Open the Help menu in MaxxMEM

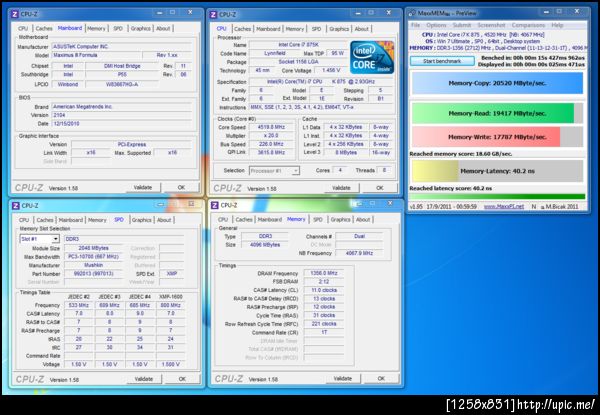(557, 25)
